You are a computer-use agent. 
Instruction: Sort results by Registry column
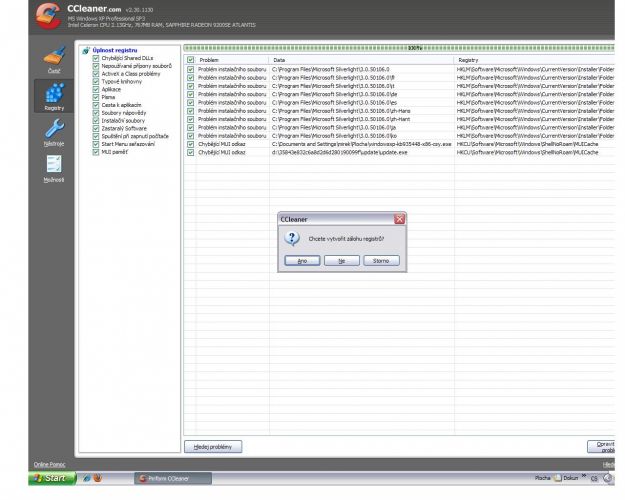534,60
